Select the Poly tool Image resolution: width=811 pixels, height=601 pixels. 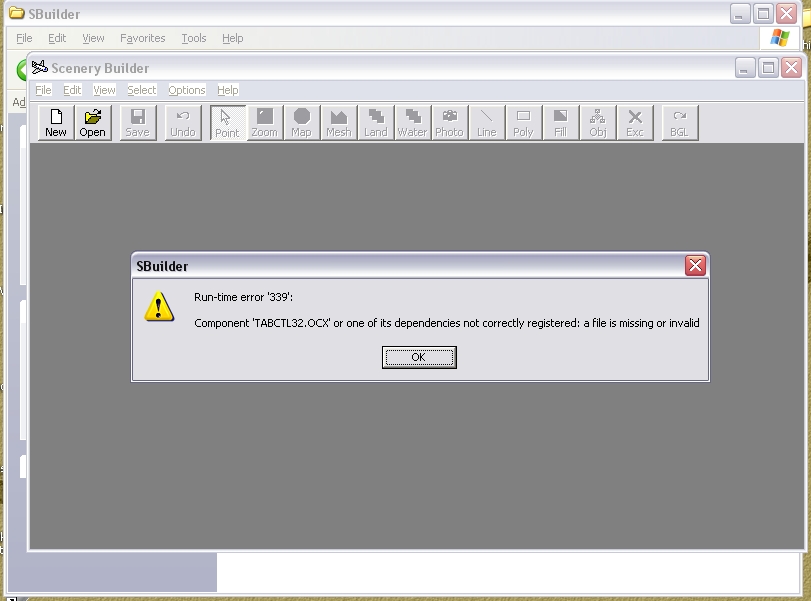523,123
